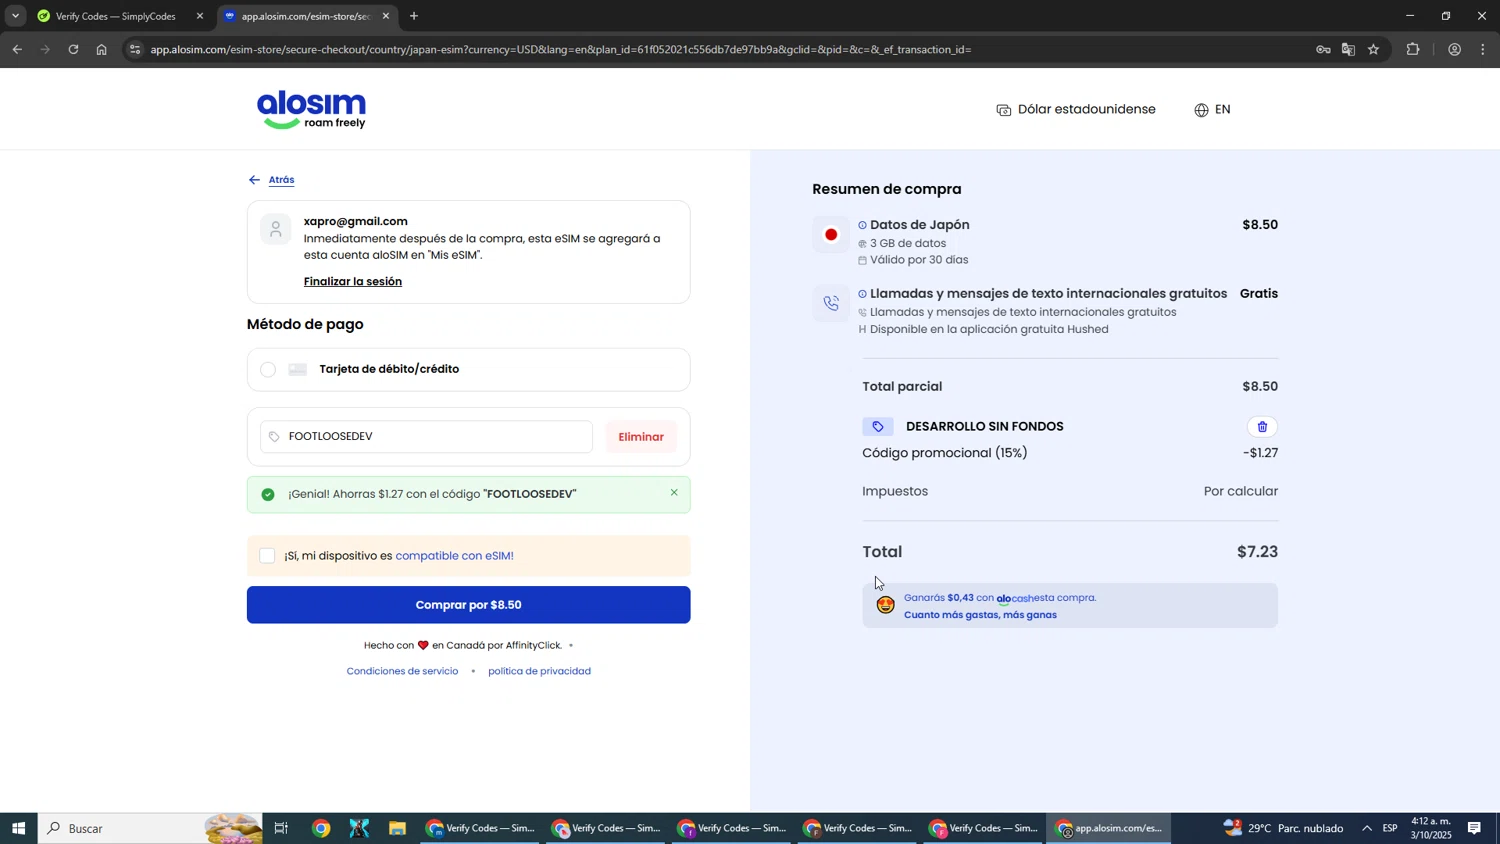Click info icon beside Llamadas y mensajes
Screen dimensions: 1500x844
coord(862,294)
